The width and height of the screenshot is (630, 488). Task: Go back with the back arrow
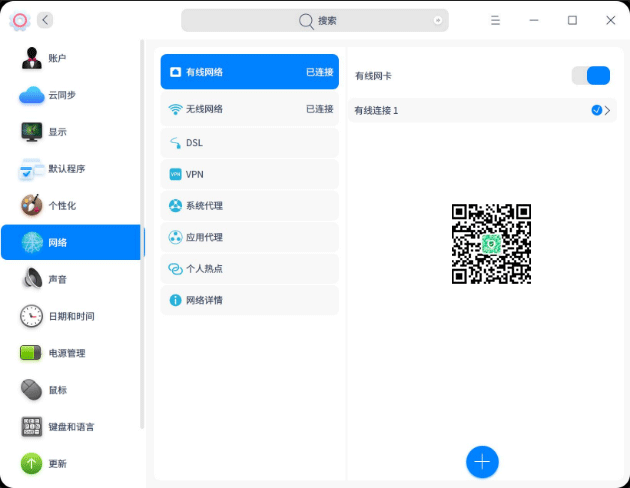[x=45, y=20]
